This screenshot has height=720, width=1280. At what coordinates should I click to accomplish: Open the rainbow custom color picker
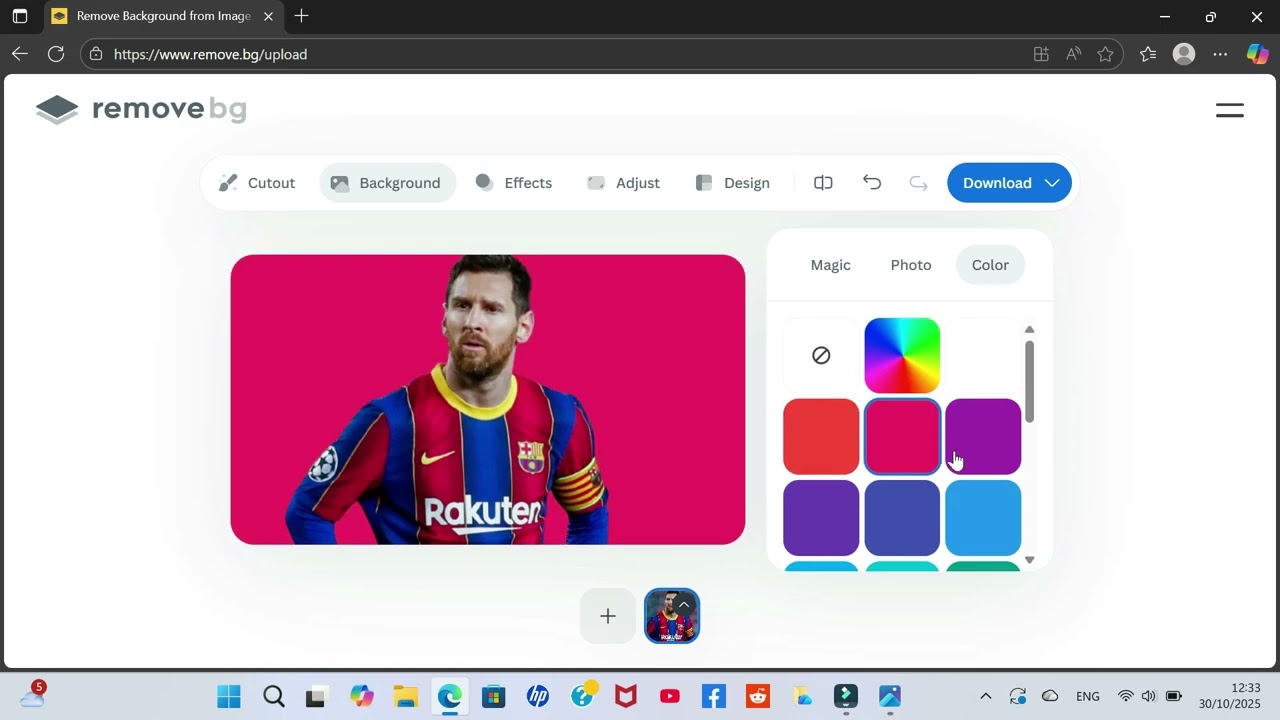902,355
